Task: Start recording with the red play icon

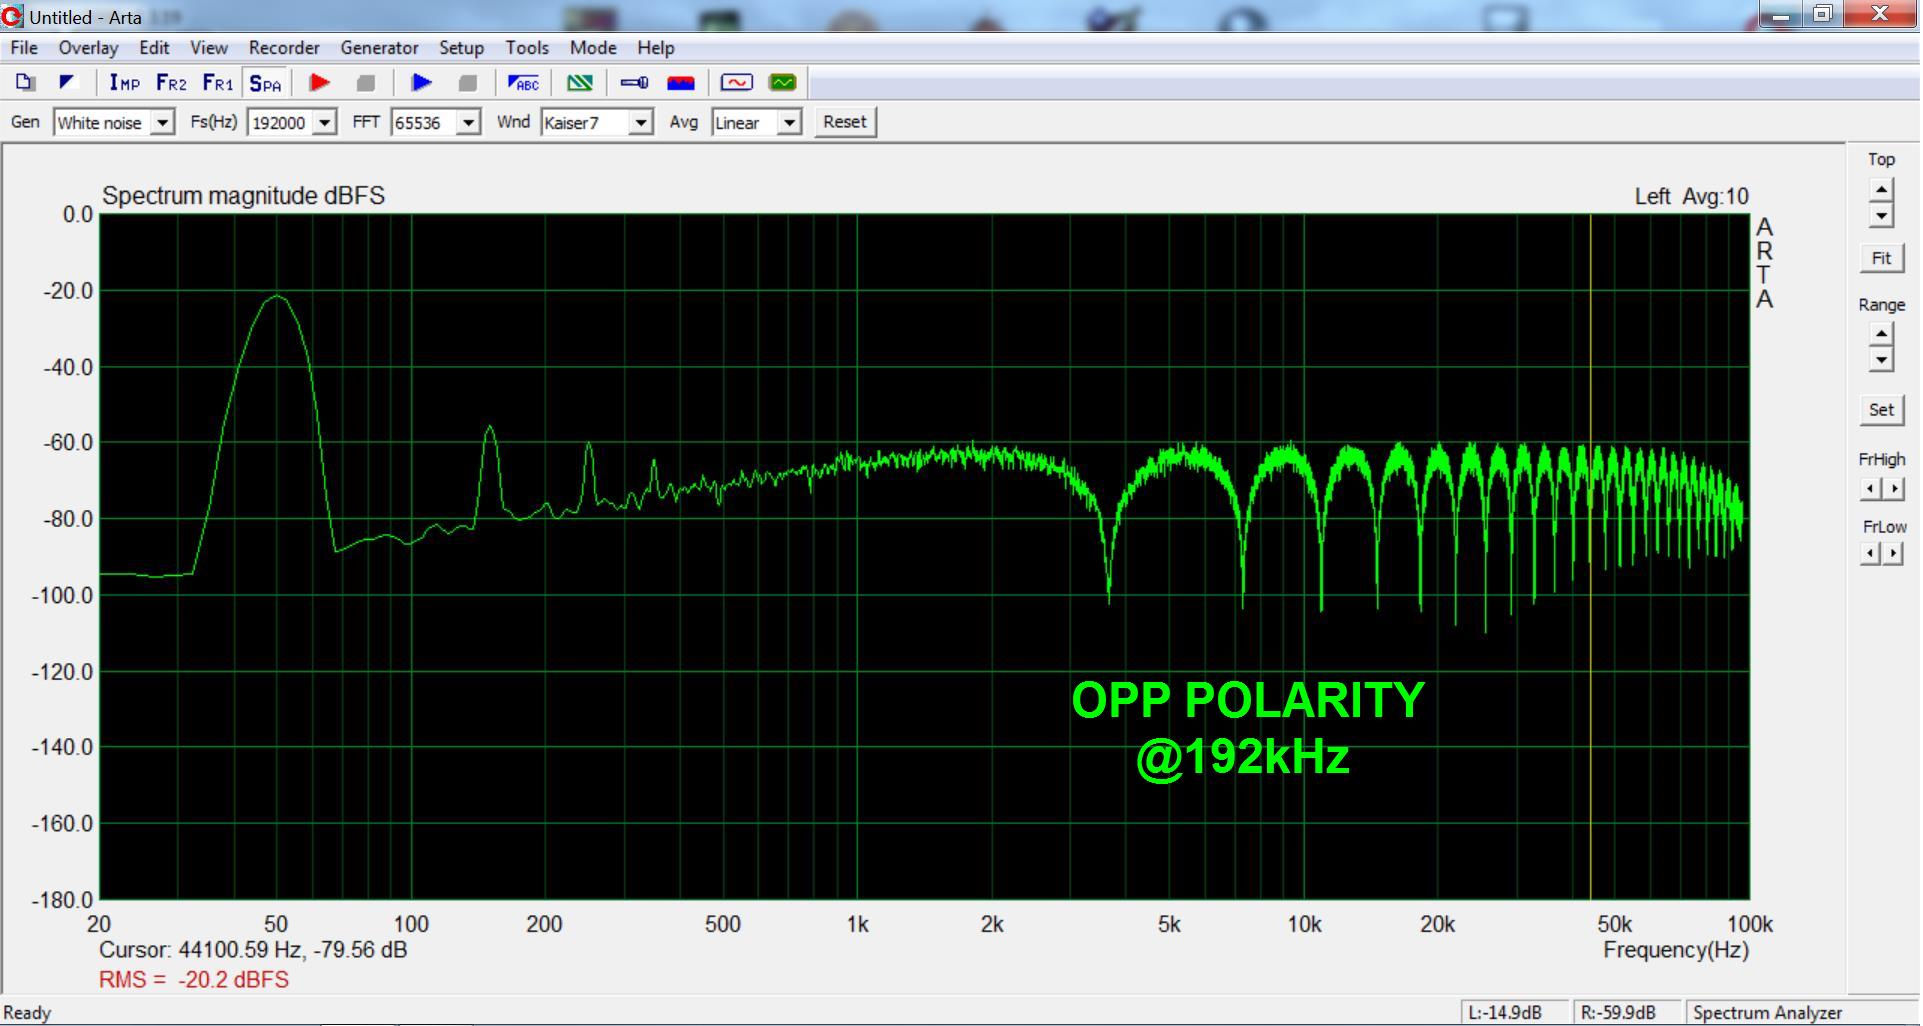Action: click(x=320, y=83)
